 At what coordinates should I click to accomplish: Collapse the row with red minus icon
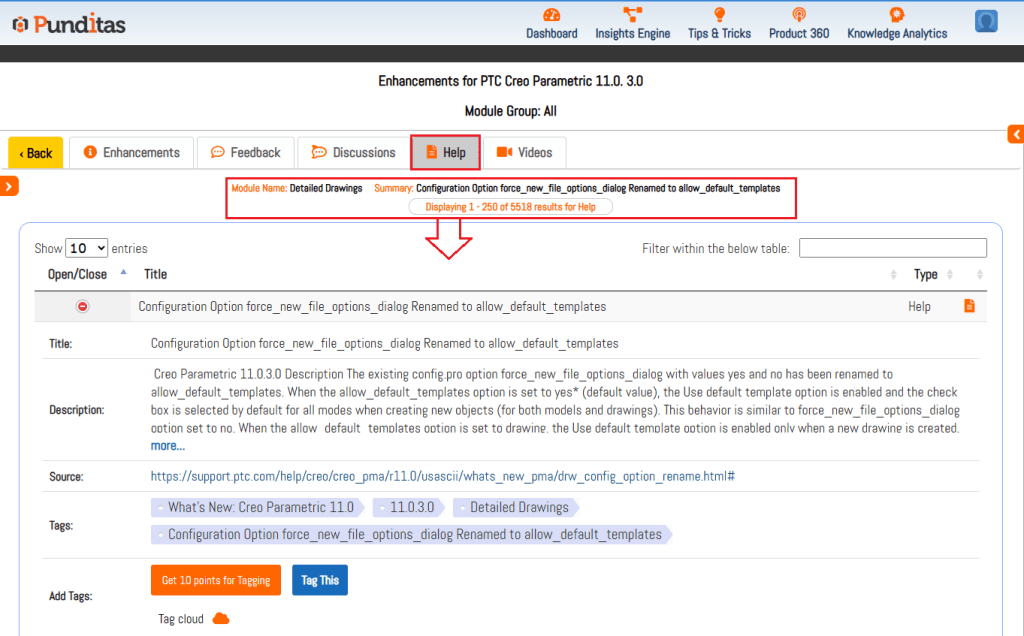(83, 306)
